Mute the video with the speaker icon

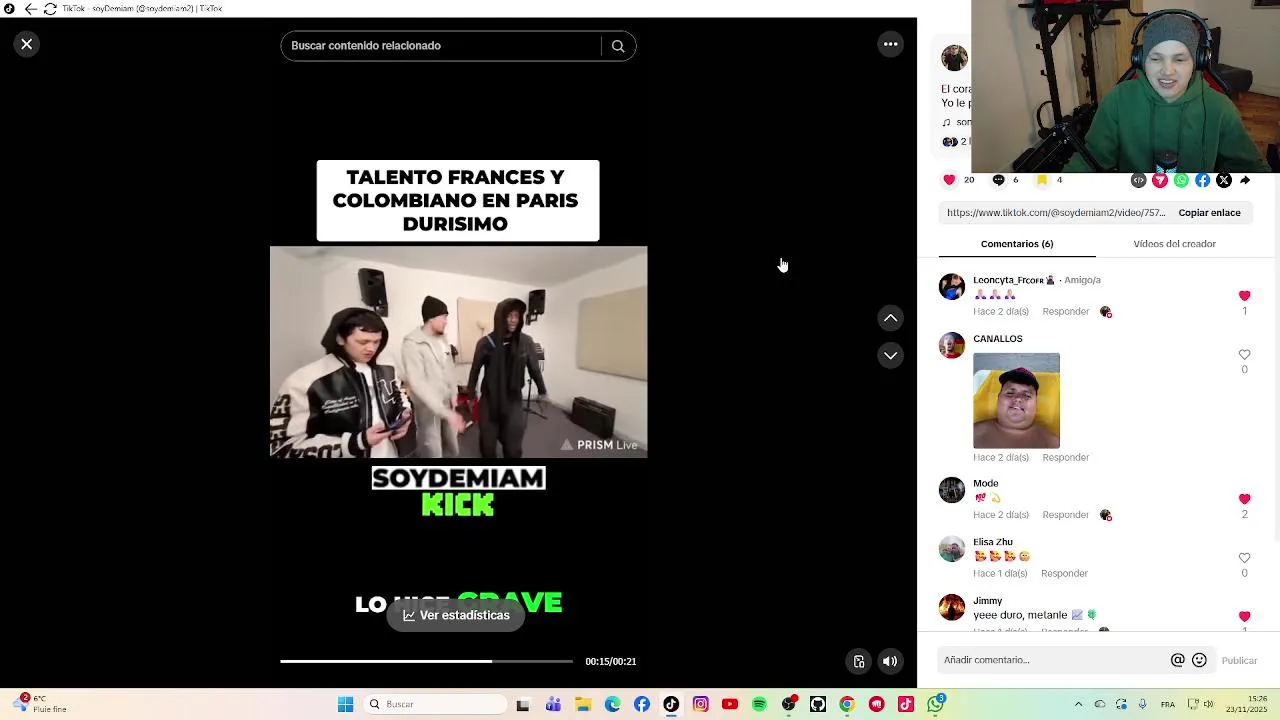pos(889,661)
